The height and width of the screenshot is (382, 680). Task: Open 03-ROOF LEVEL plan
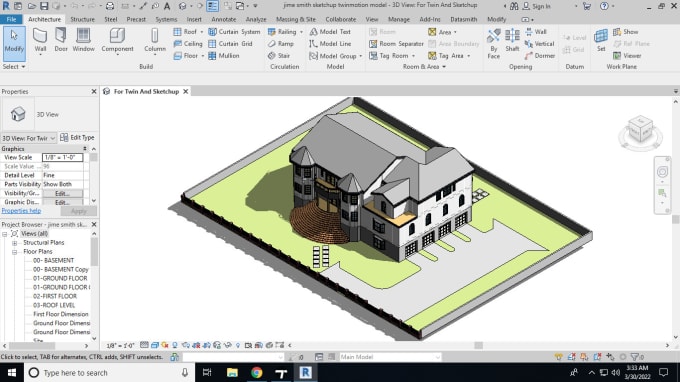pos(54,305)
